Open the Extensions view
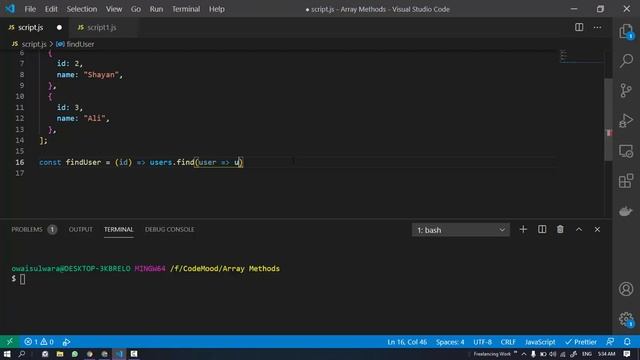The height and width of the screenshot is (360, 640). (626, 181)
